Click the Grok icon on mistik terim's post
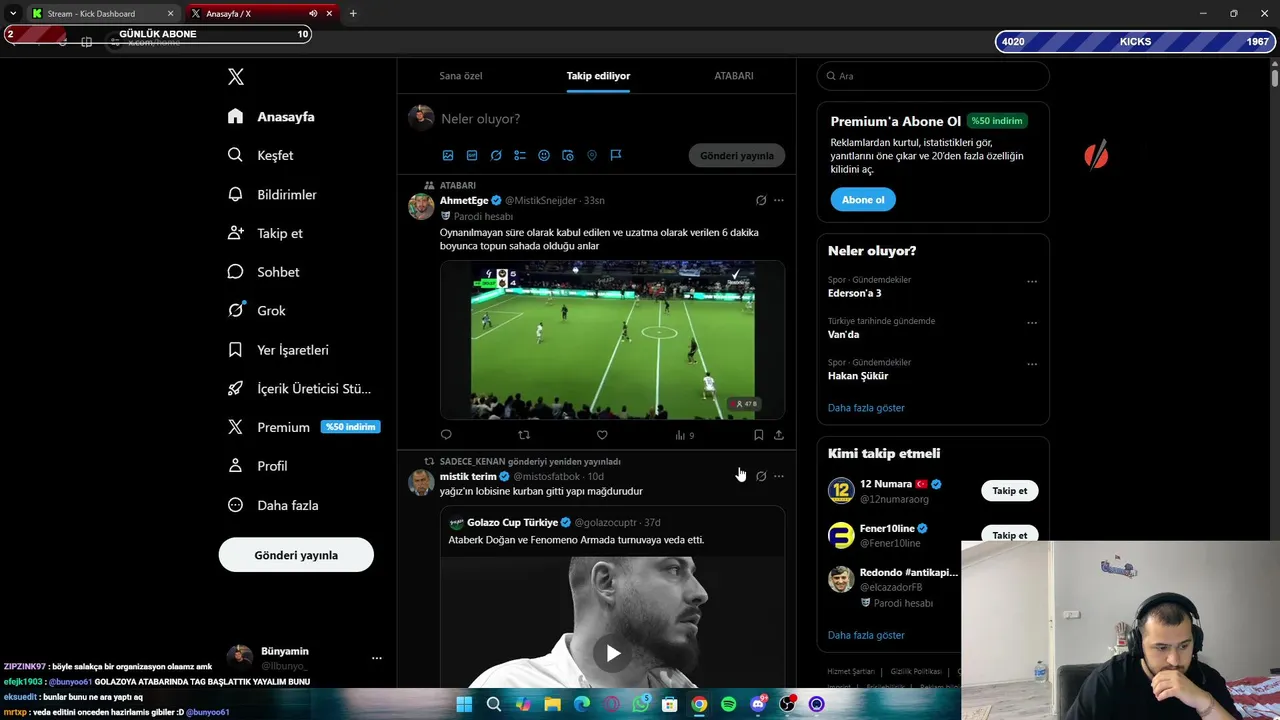1280x720 pixels. pos(761,476)
